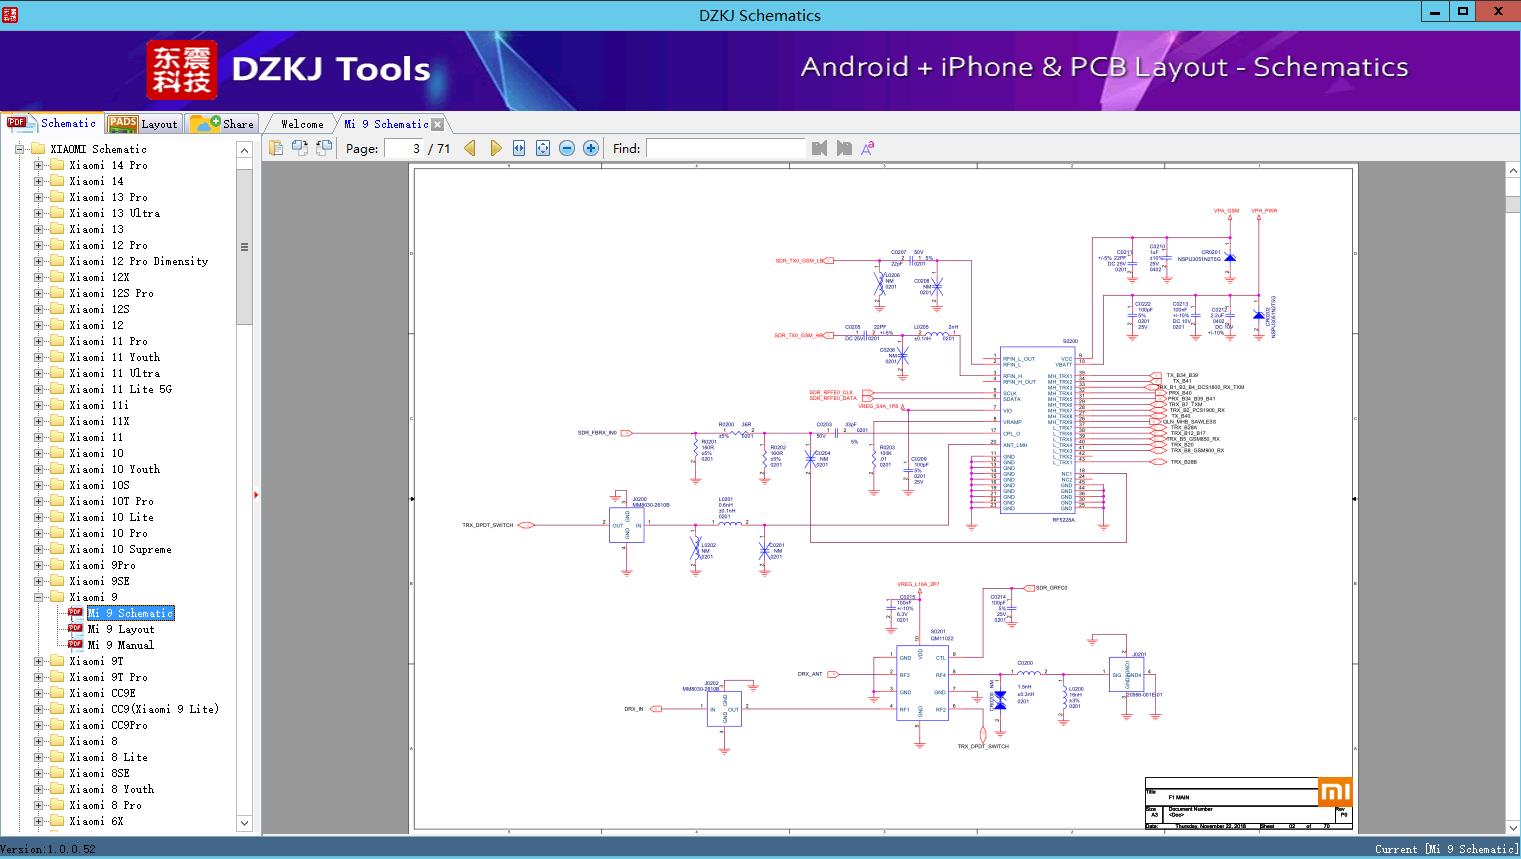This screenshot has height=859, width=1521.
Task: Open the Share tab
Action: 223,124
